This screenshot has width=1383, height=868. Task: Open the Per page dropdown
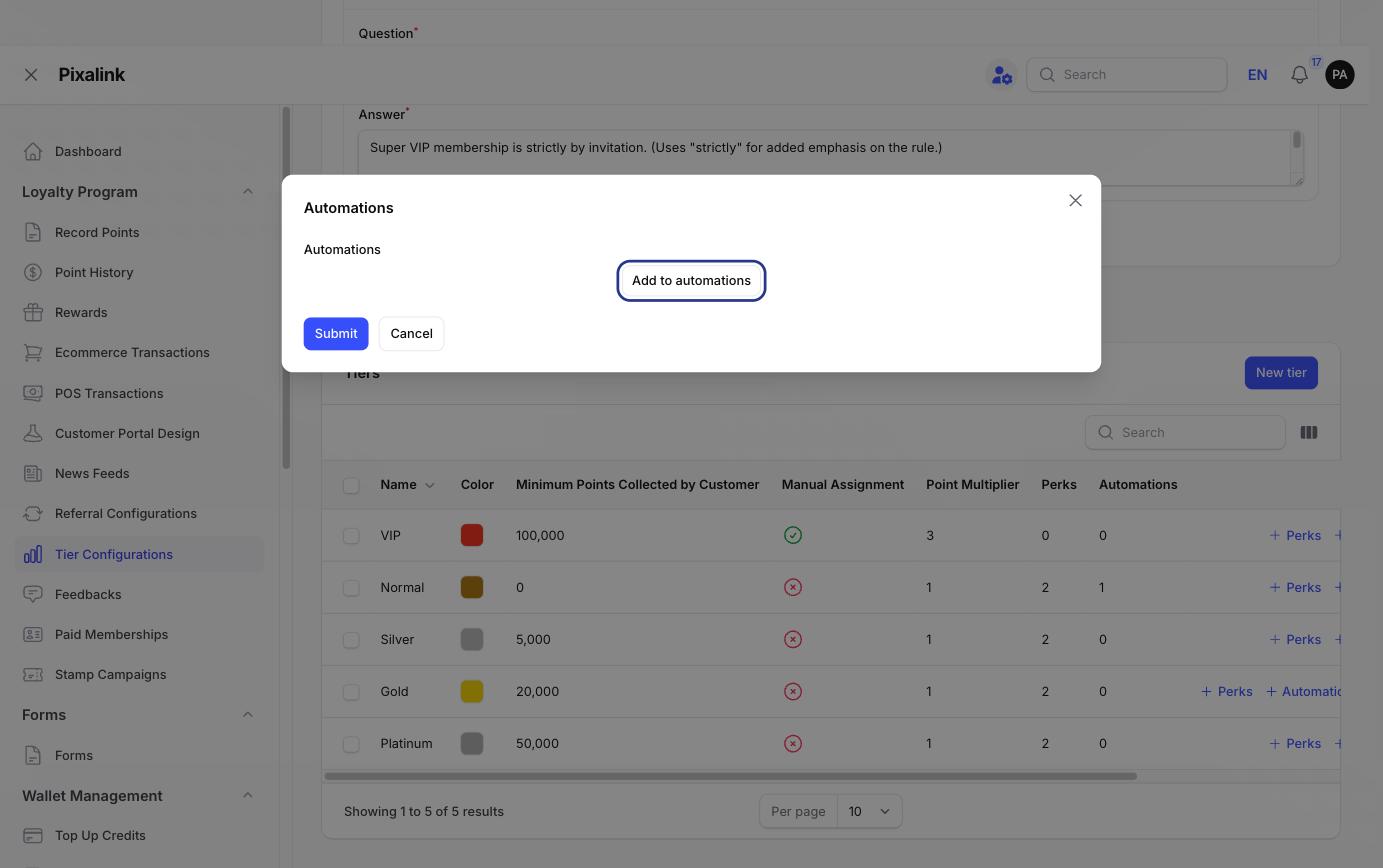[x=868, y=811]
